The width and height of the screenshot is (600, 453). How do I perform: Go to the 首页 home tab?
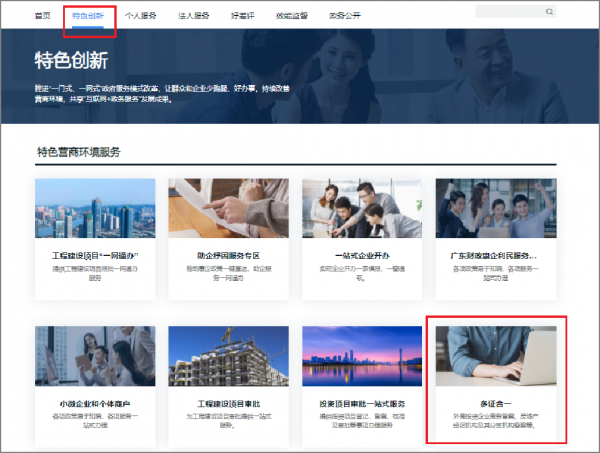(42, 16)
